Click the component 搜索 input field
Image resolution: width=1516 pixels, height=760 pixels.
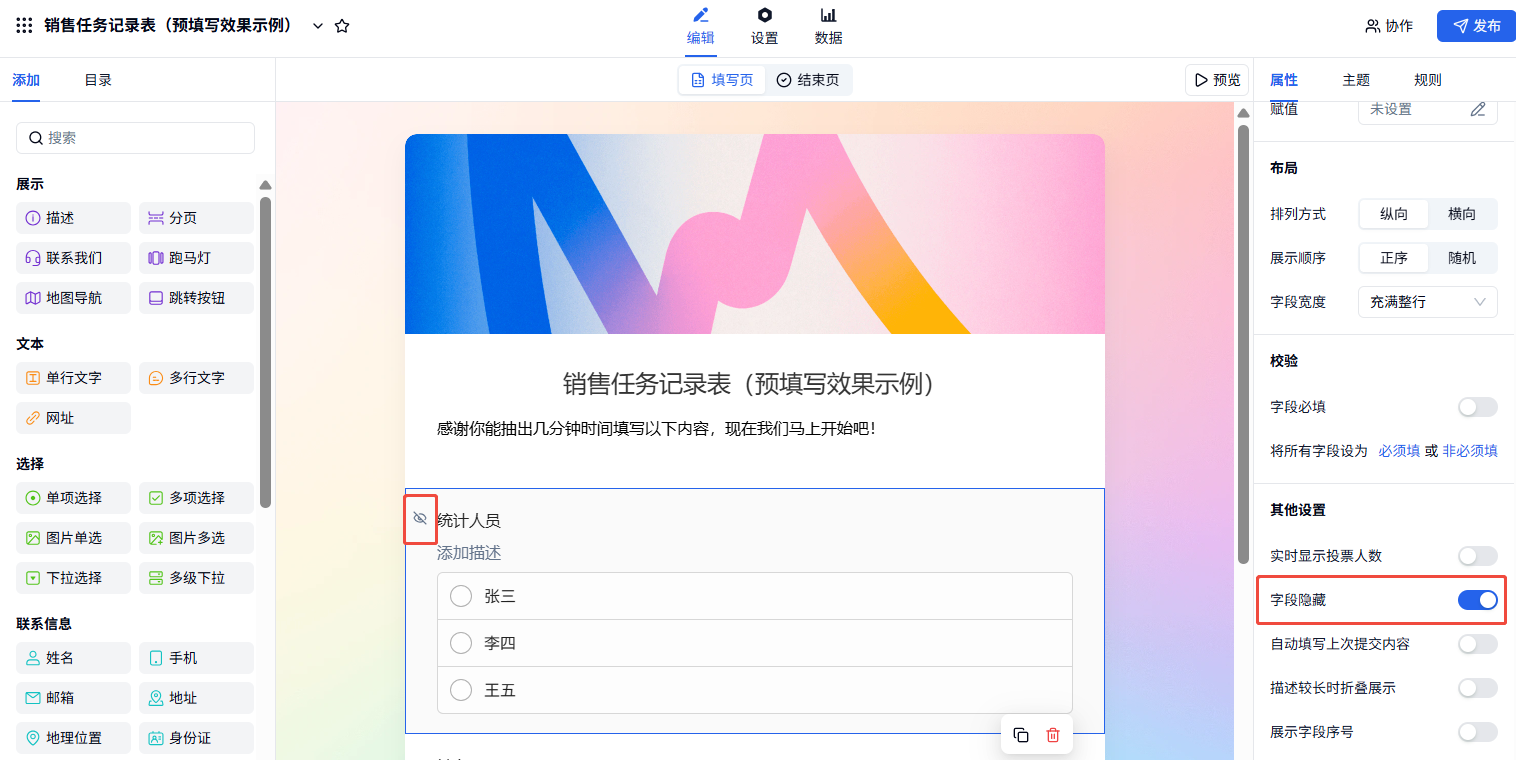tap(135, 138)
